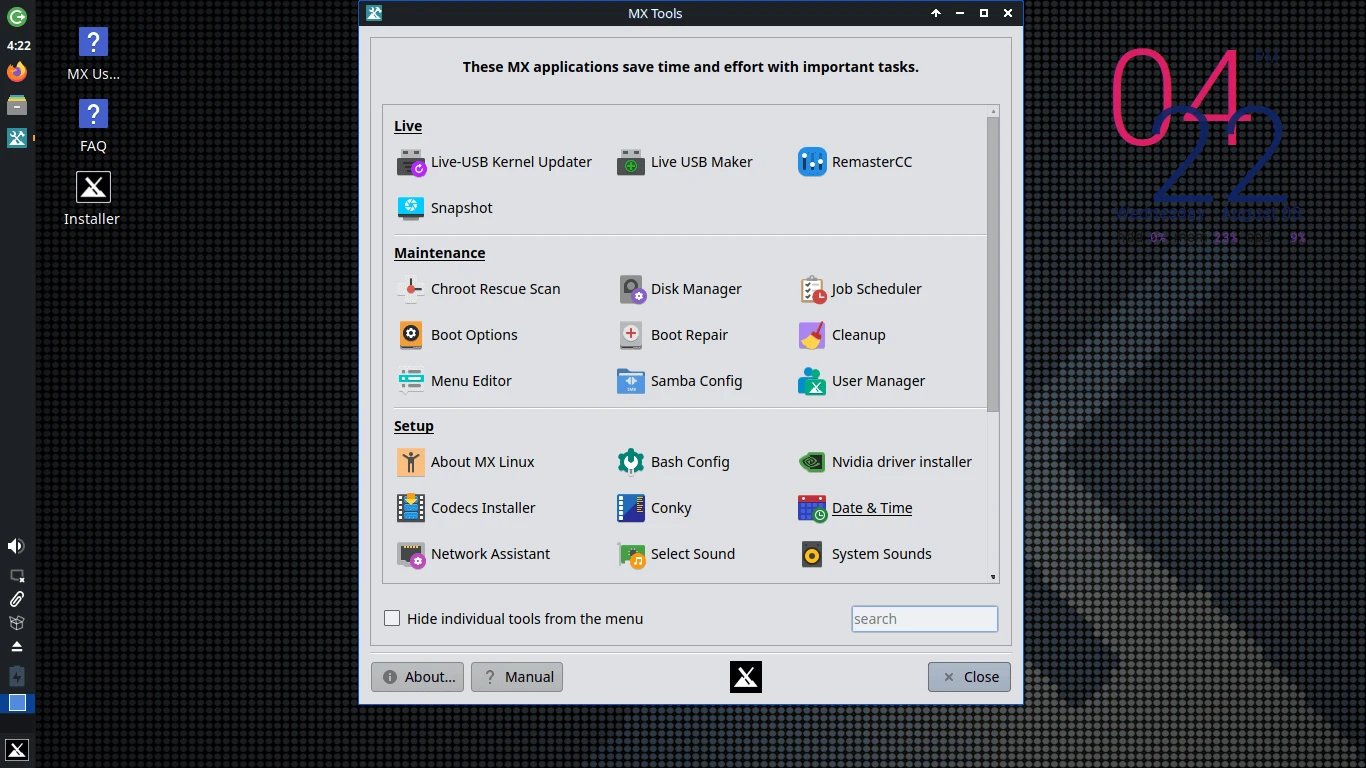Click inside the search field
This screenshot has width=1366, height=768.
point(923,618)
